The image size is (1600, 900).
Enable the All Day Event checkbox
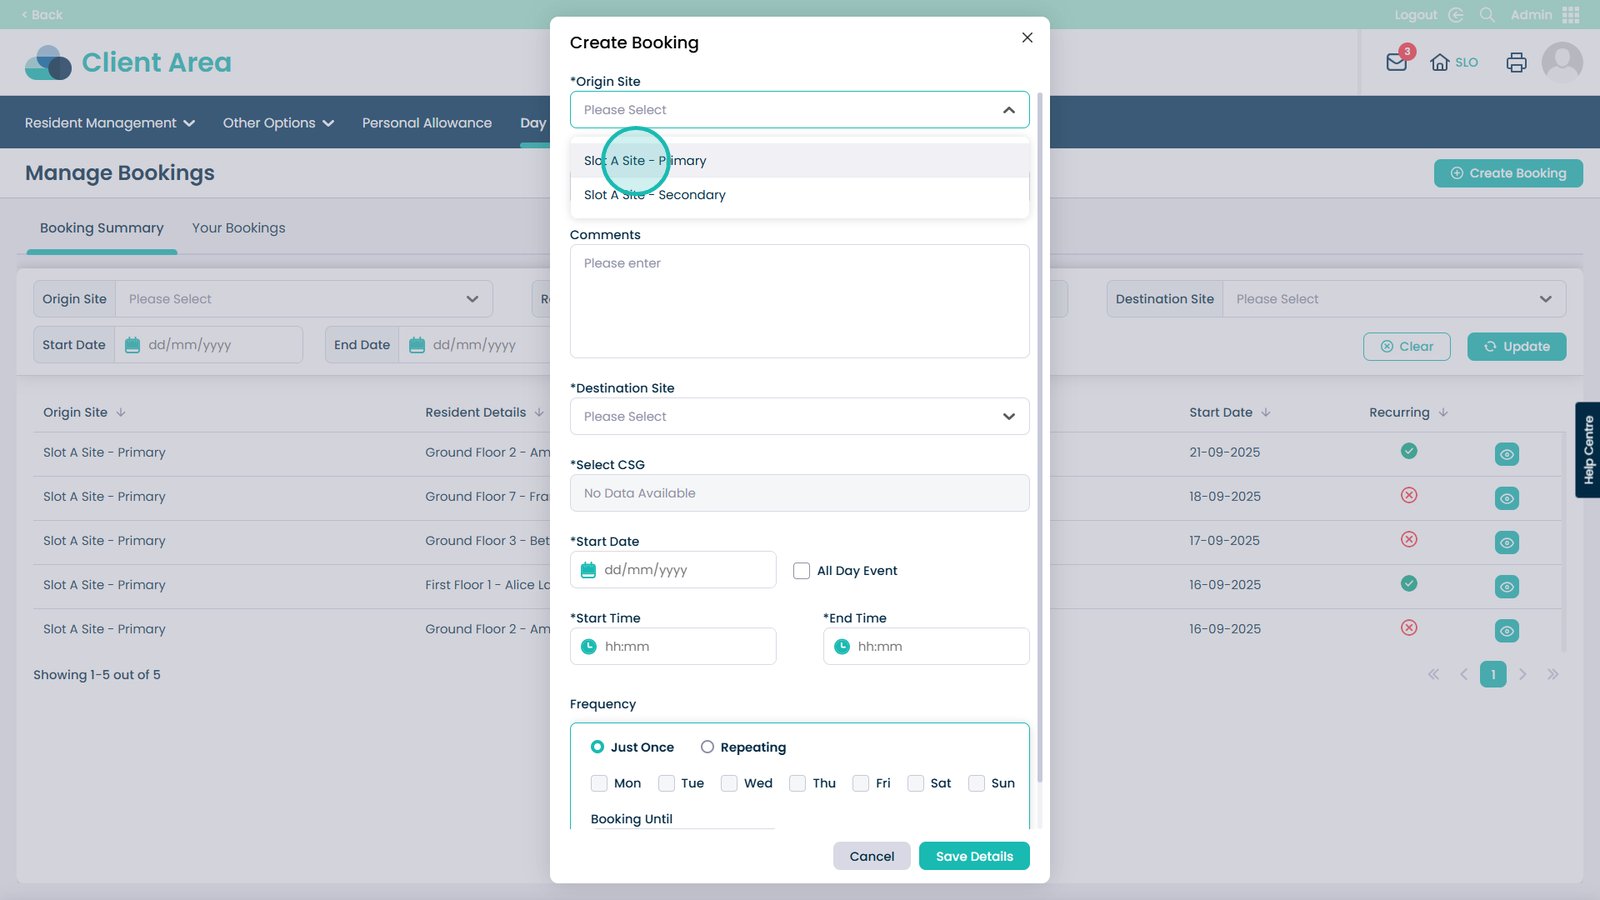click(801, 571)
